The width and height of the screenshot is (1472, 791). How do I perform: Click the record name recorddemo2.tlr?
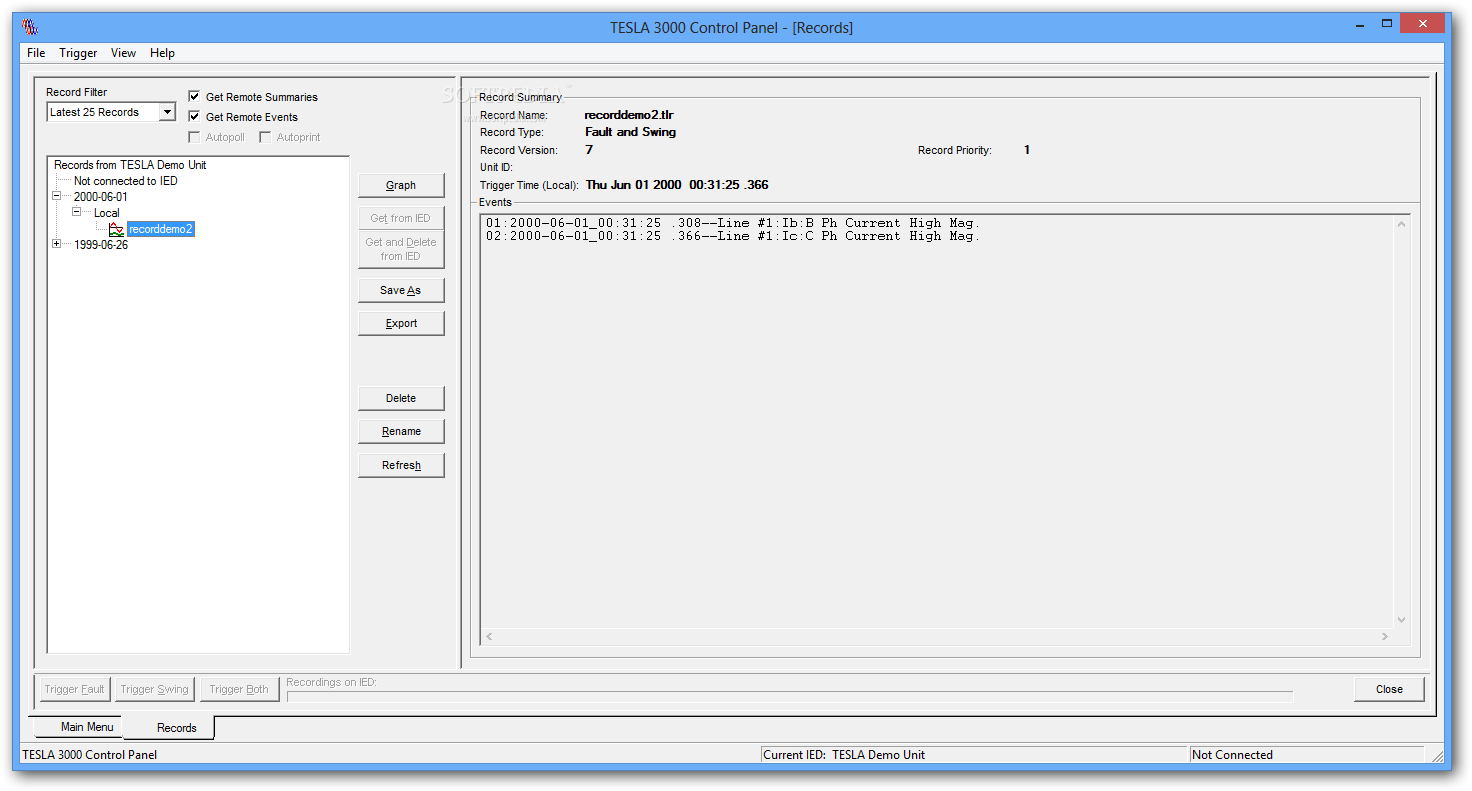(x=629, y=115)
